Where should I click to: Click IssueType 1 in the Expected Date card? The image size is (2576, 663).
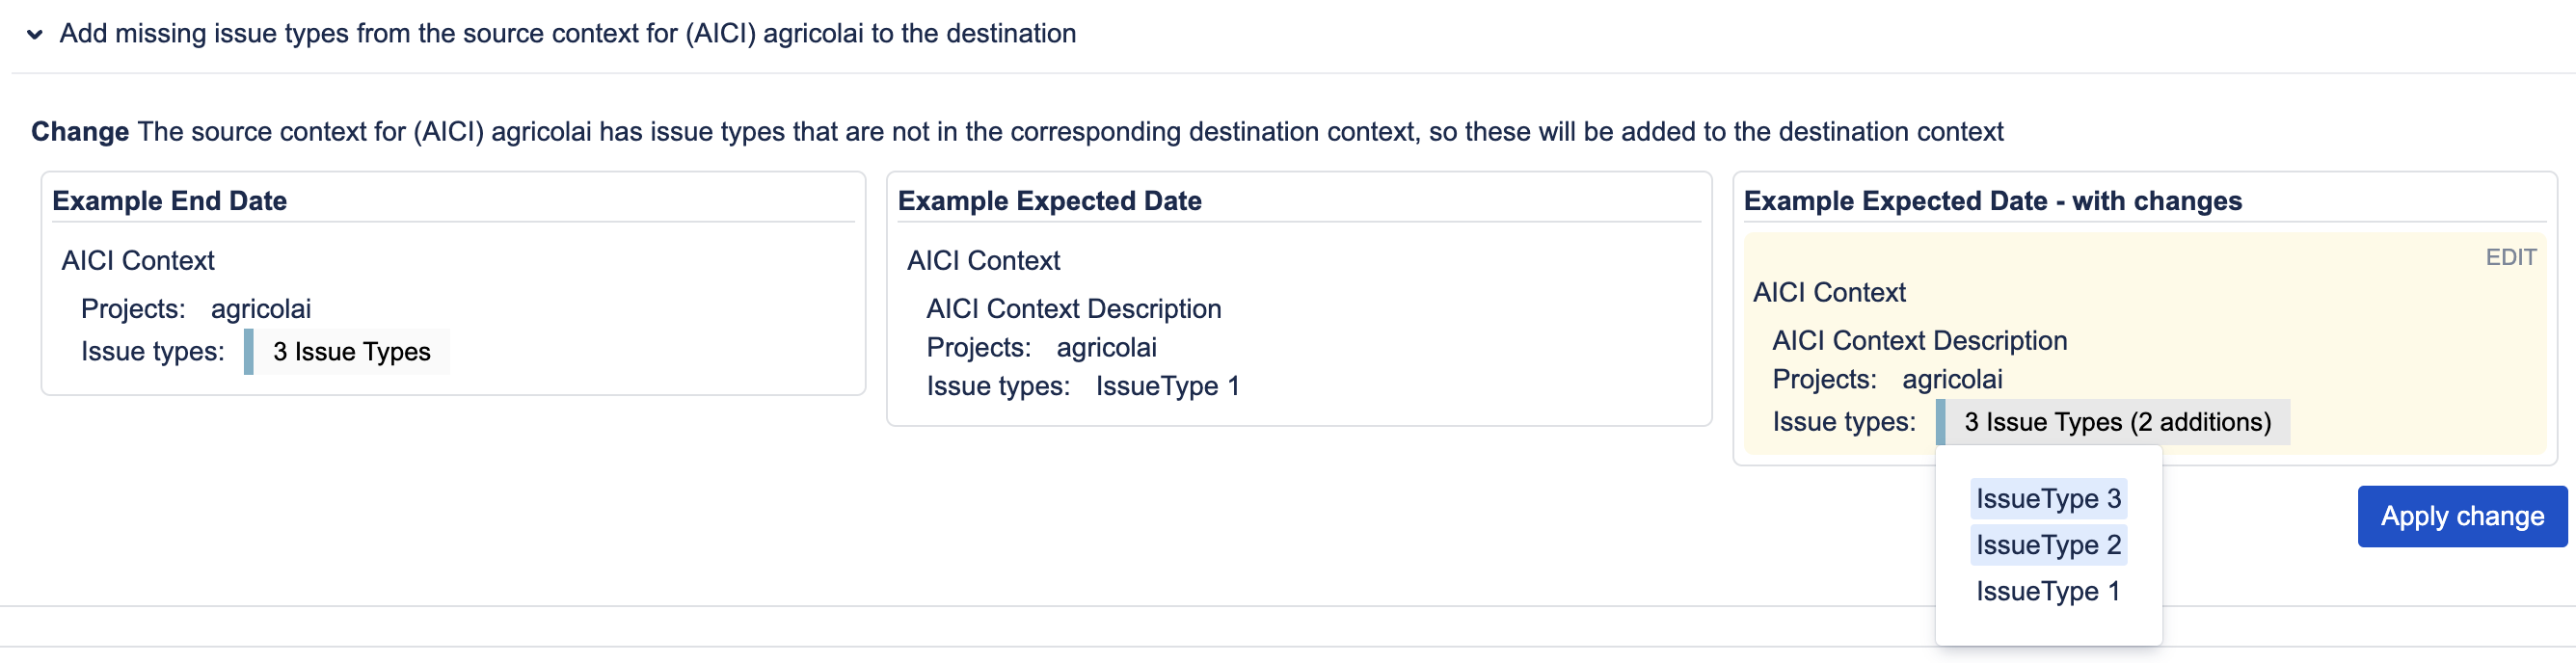1167,386
